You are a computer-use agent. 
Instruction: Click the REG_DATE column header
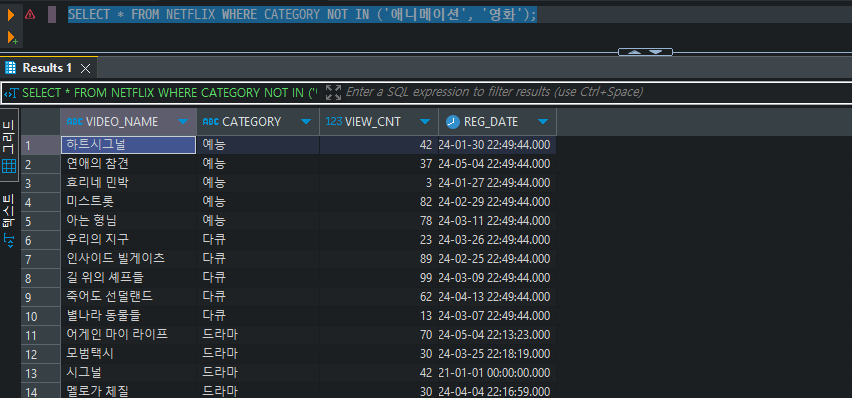coord(497,122)
